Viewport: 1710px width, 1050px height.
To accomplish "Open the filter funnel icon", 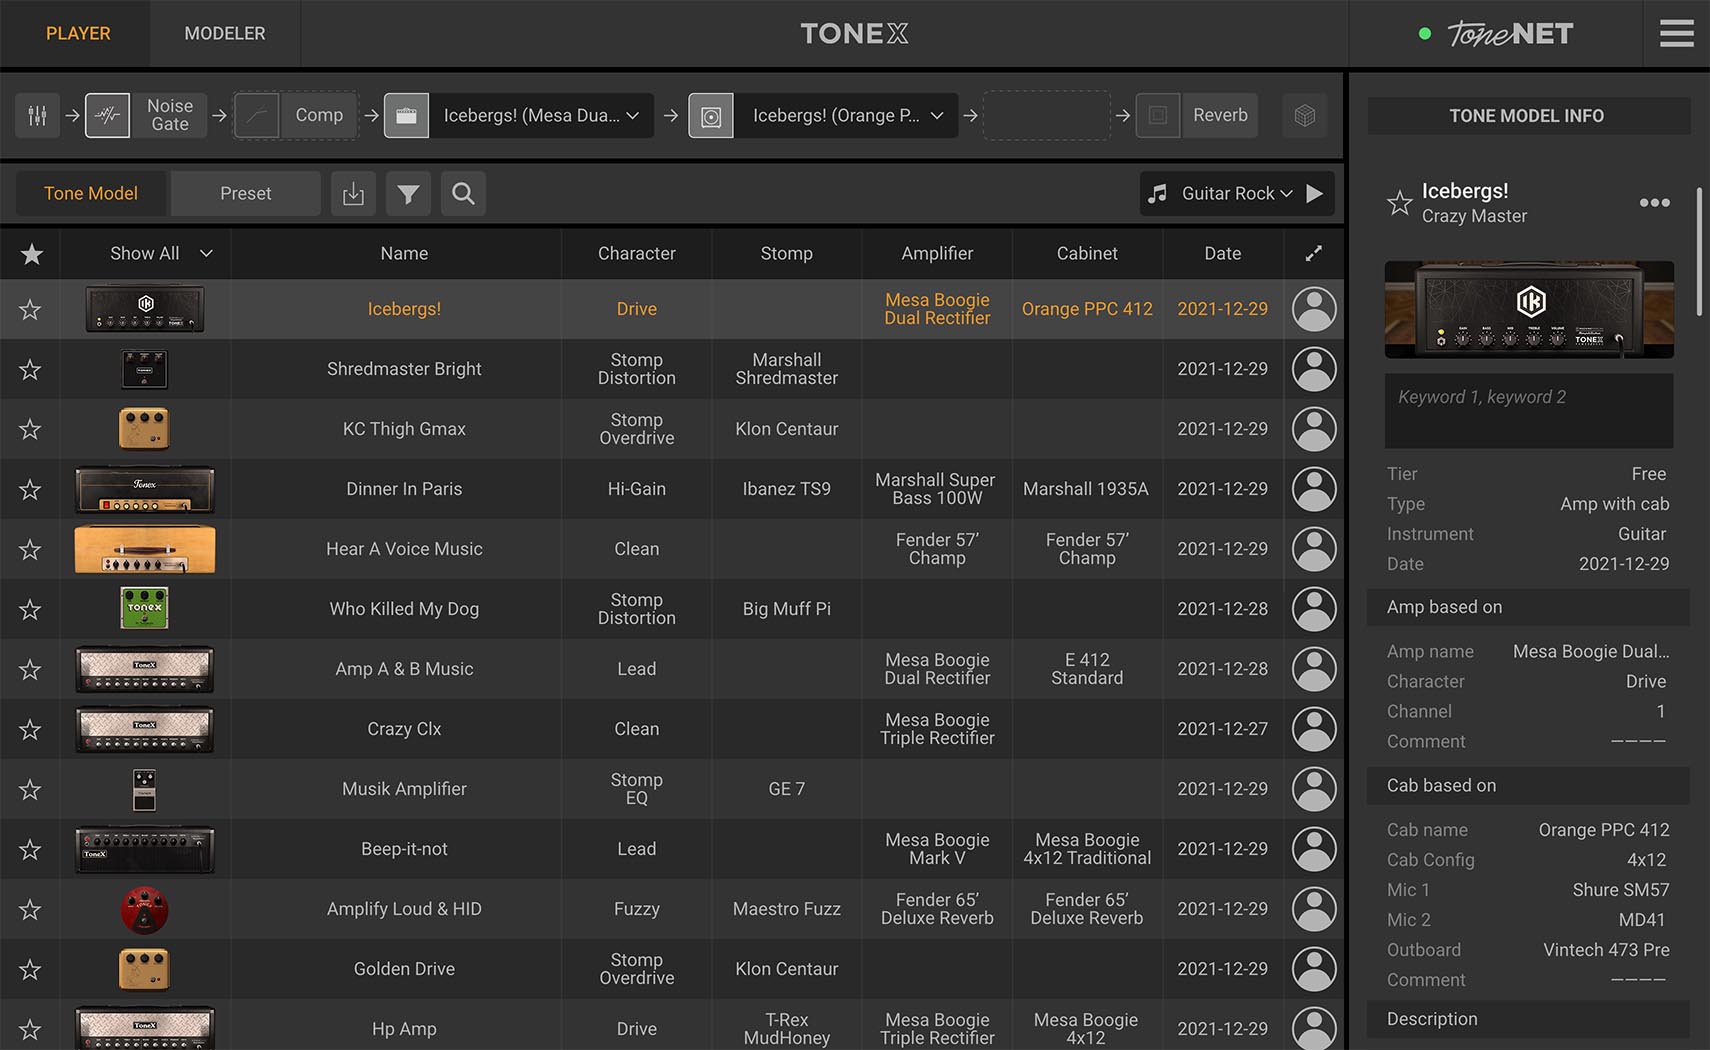I will click(x=408, y=194).
